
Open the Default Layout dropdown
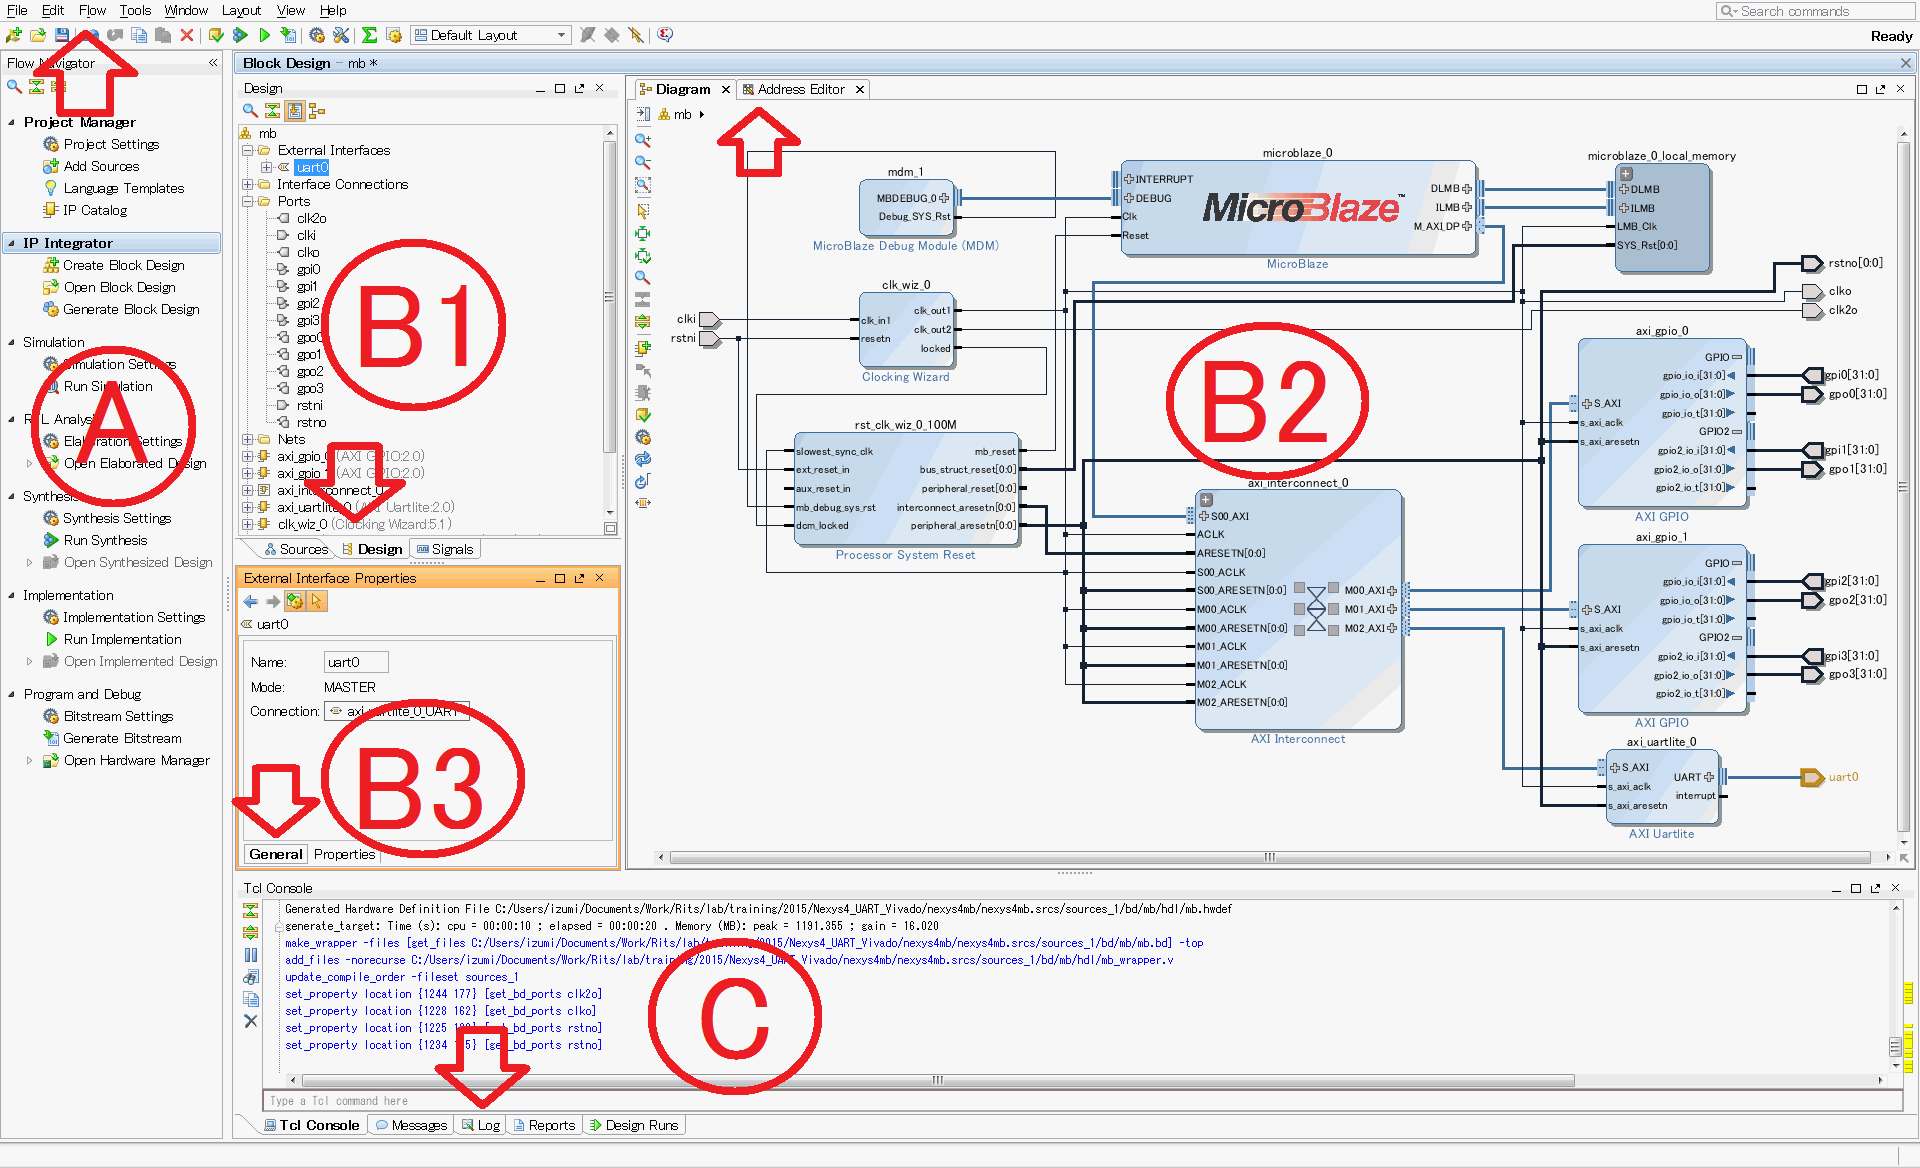(491, 35)
